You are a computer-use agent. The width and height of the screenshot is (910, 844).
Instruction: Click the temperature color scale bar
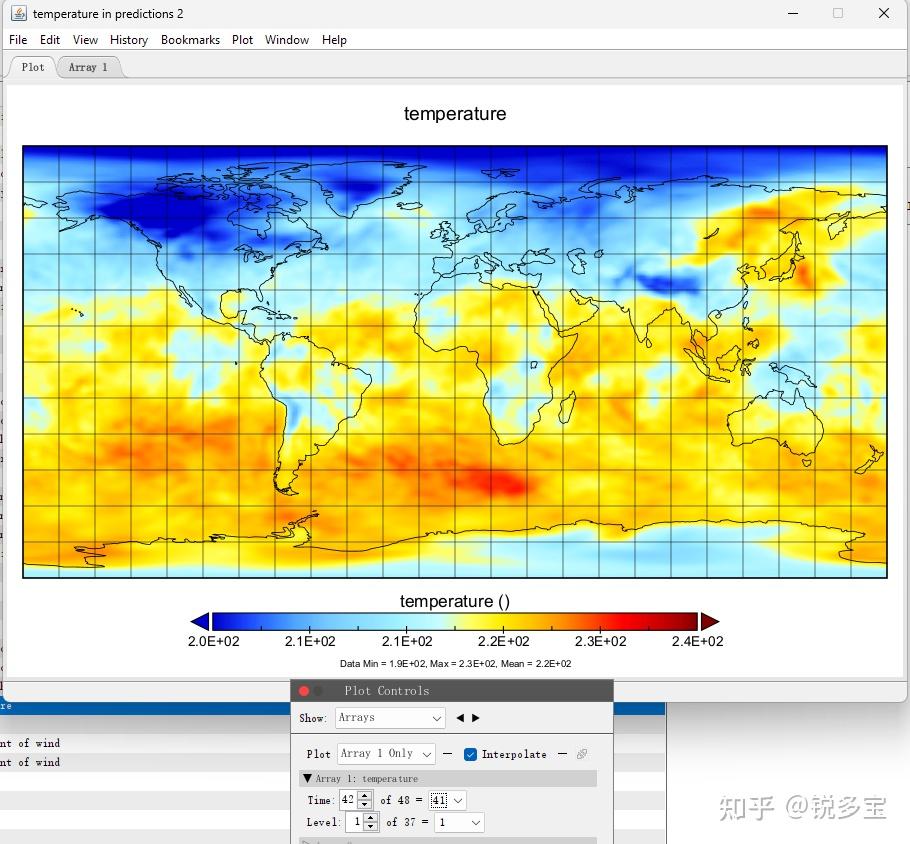[x=454, y=621]
